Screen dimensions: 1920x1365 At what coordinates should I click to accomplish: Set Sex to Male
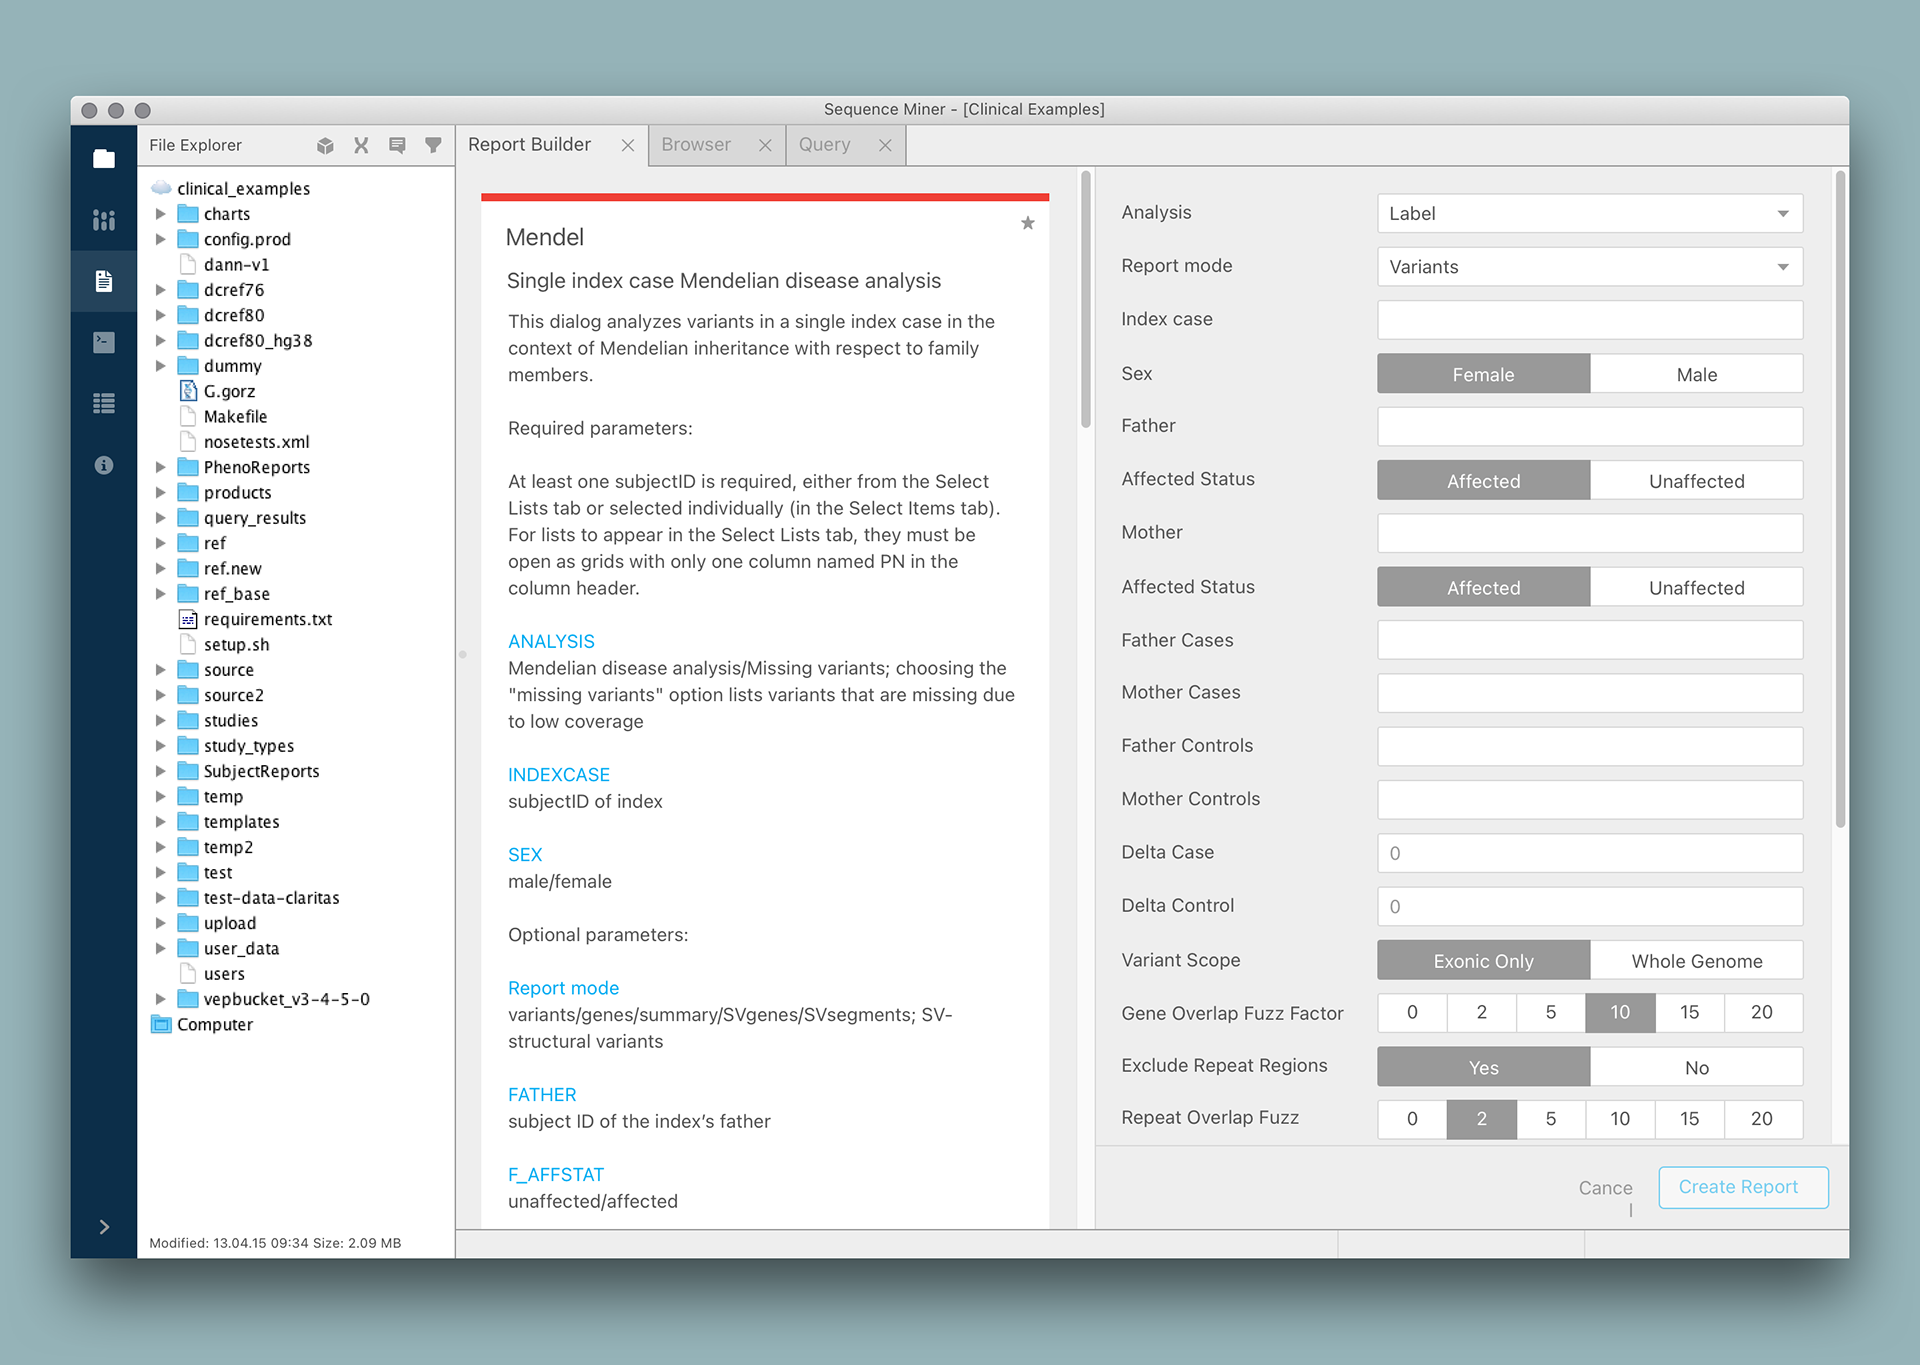tap(1696, 374)
